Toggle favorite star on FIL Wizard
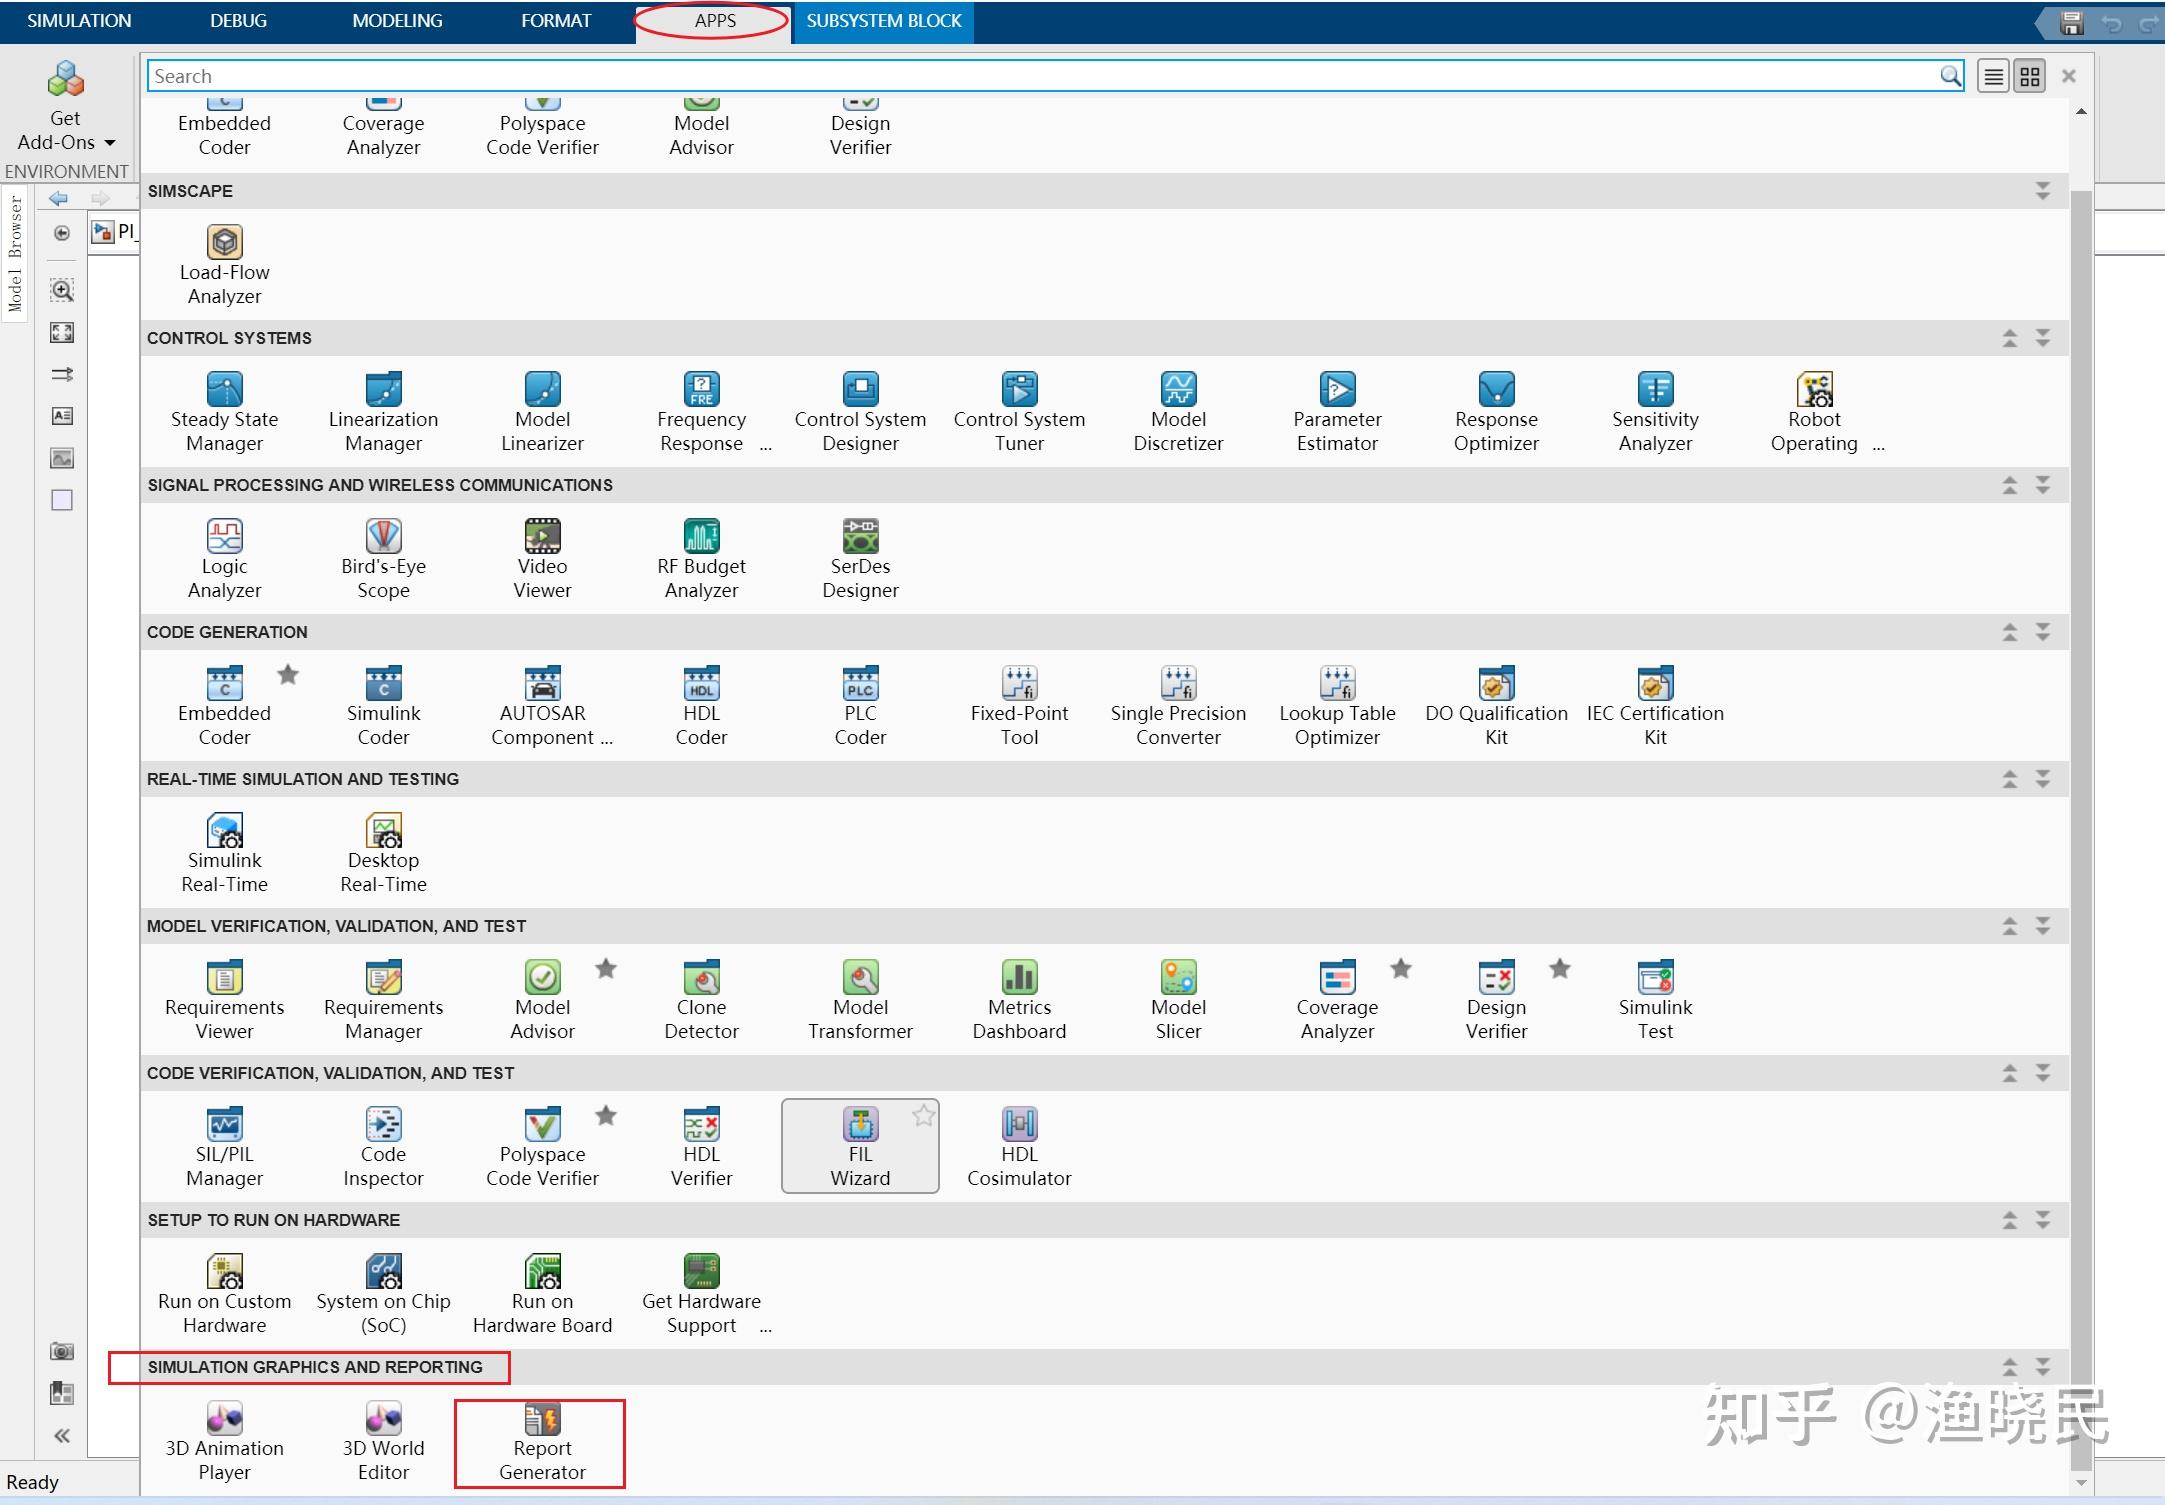2165x1505 pixels. click(923, 1116)
